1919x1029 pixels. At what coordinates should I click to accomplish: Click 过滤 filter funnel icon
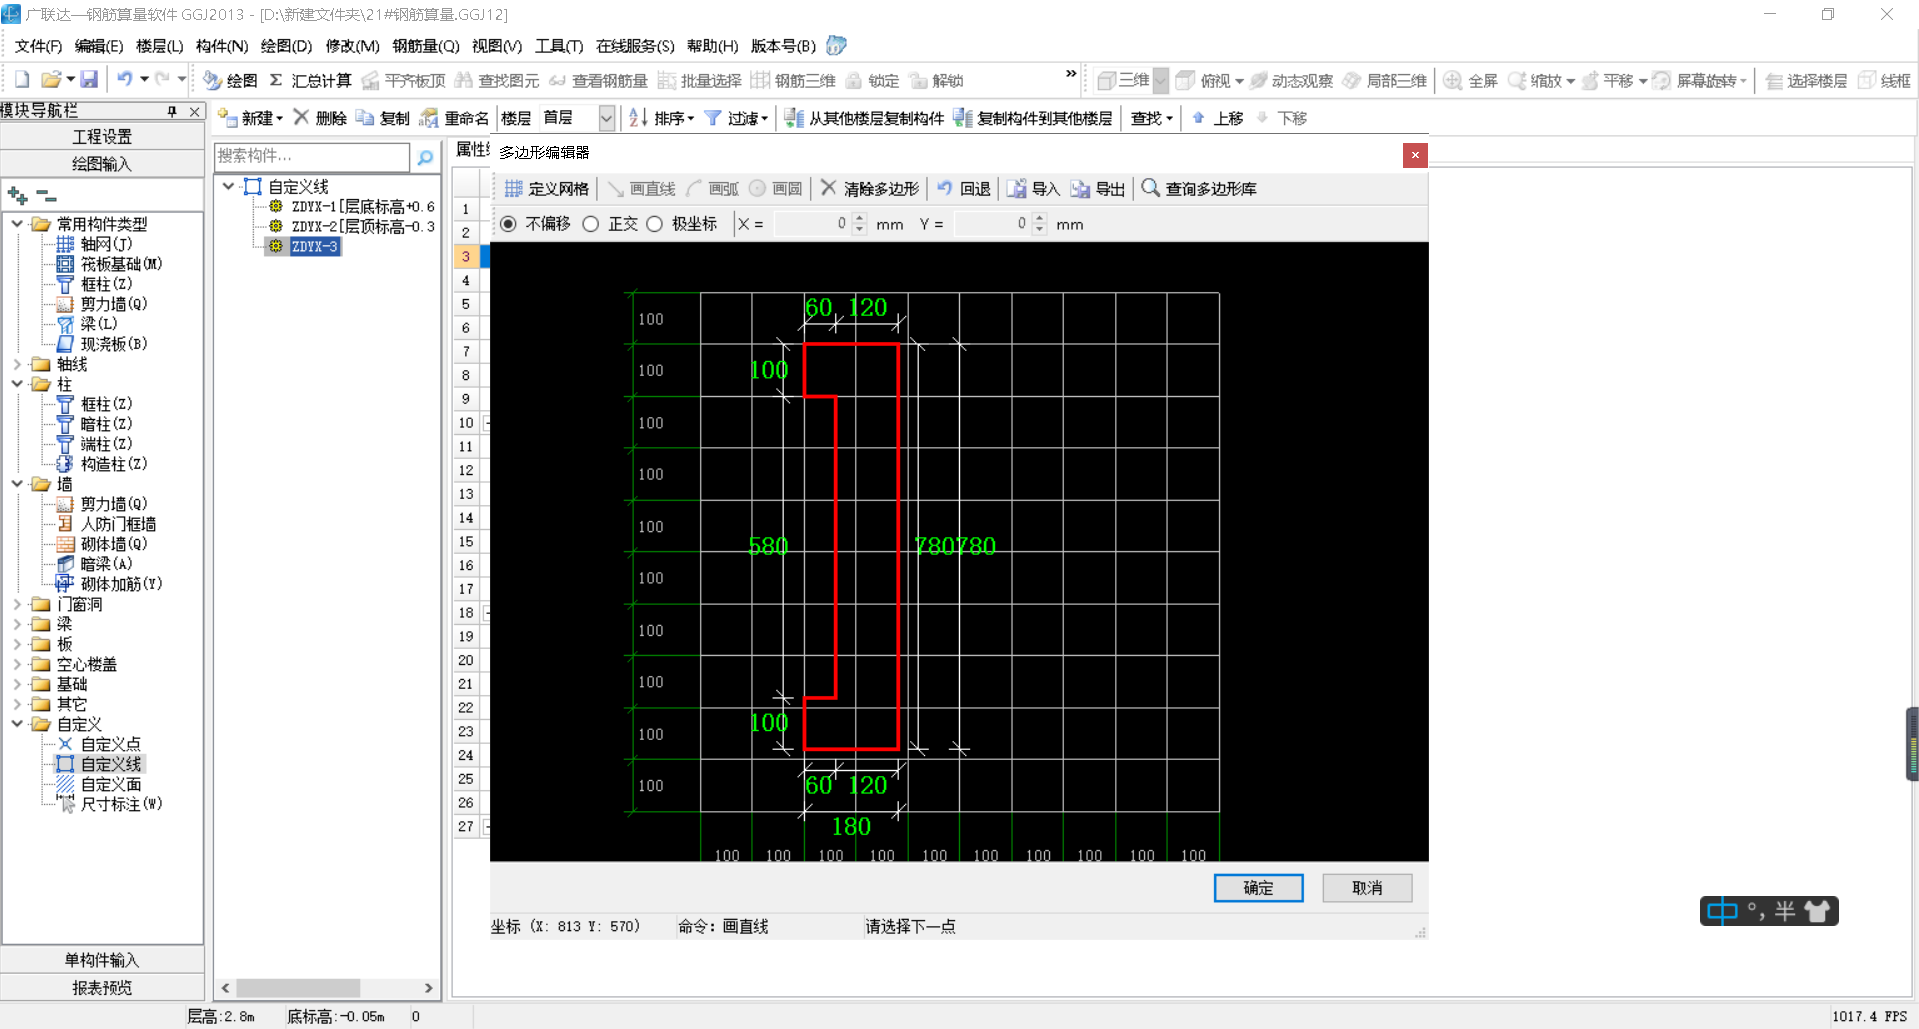pos(713,118)
